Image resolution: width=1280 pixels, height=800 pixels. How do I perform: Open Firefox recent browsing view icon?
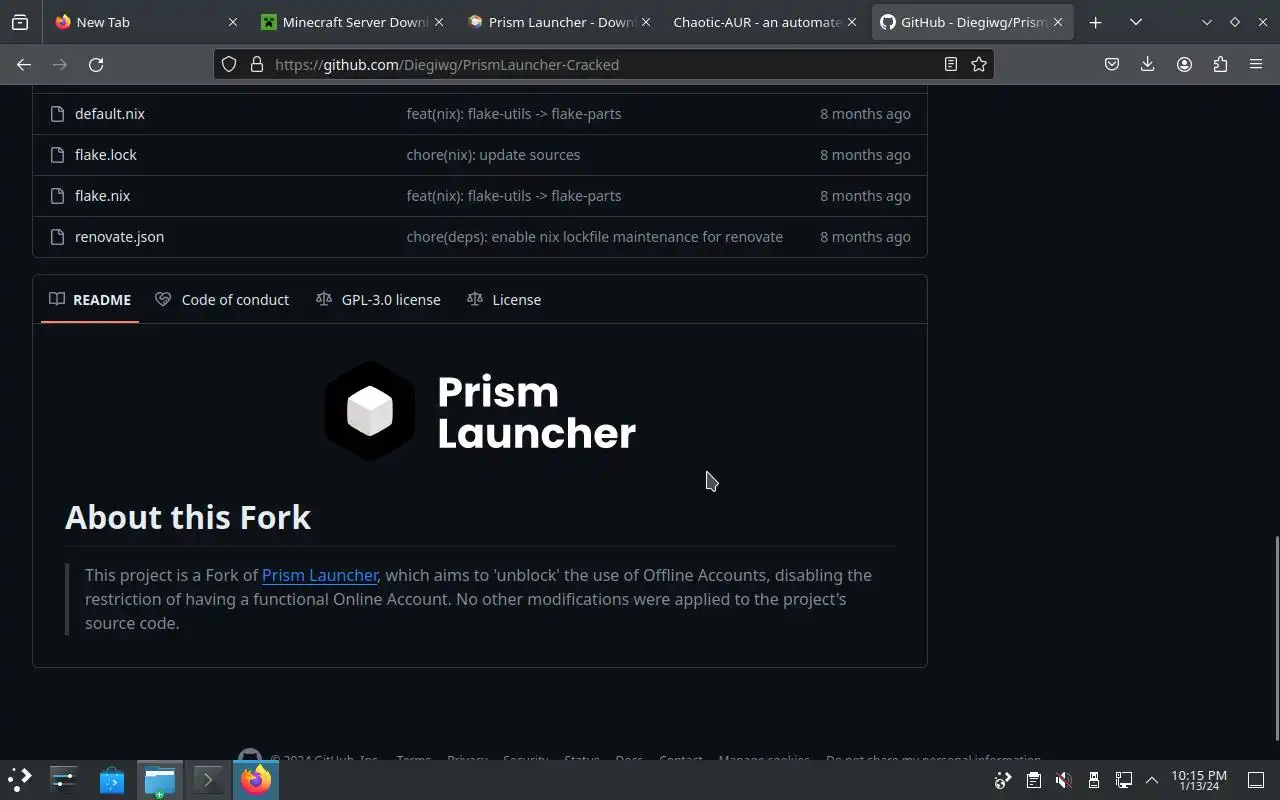[20, 22]
